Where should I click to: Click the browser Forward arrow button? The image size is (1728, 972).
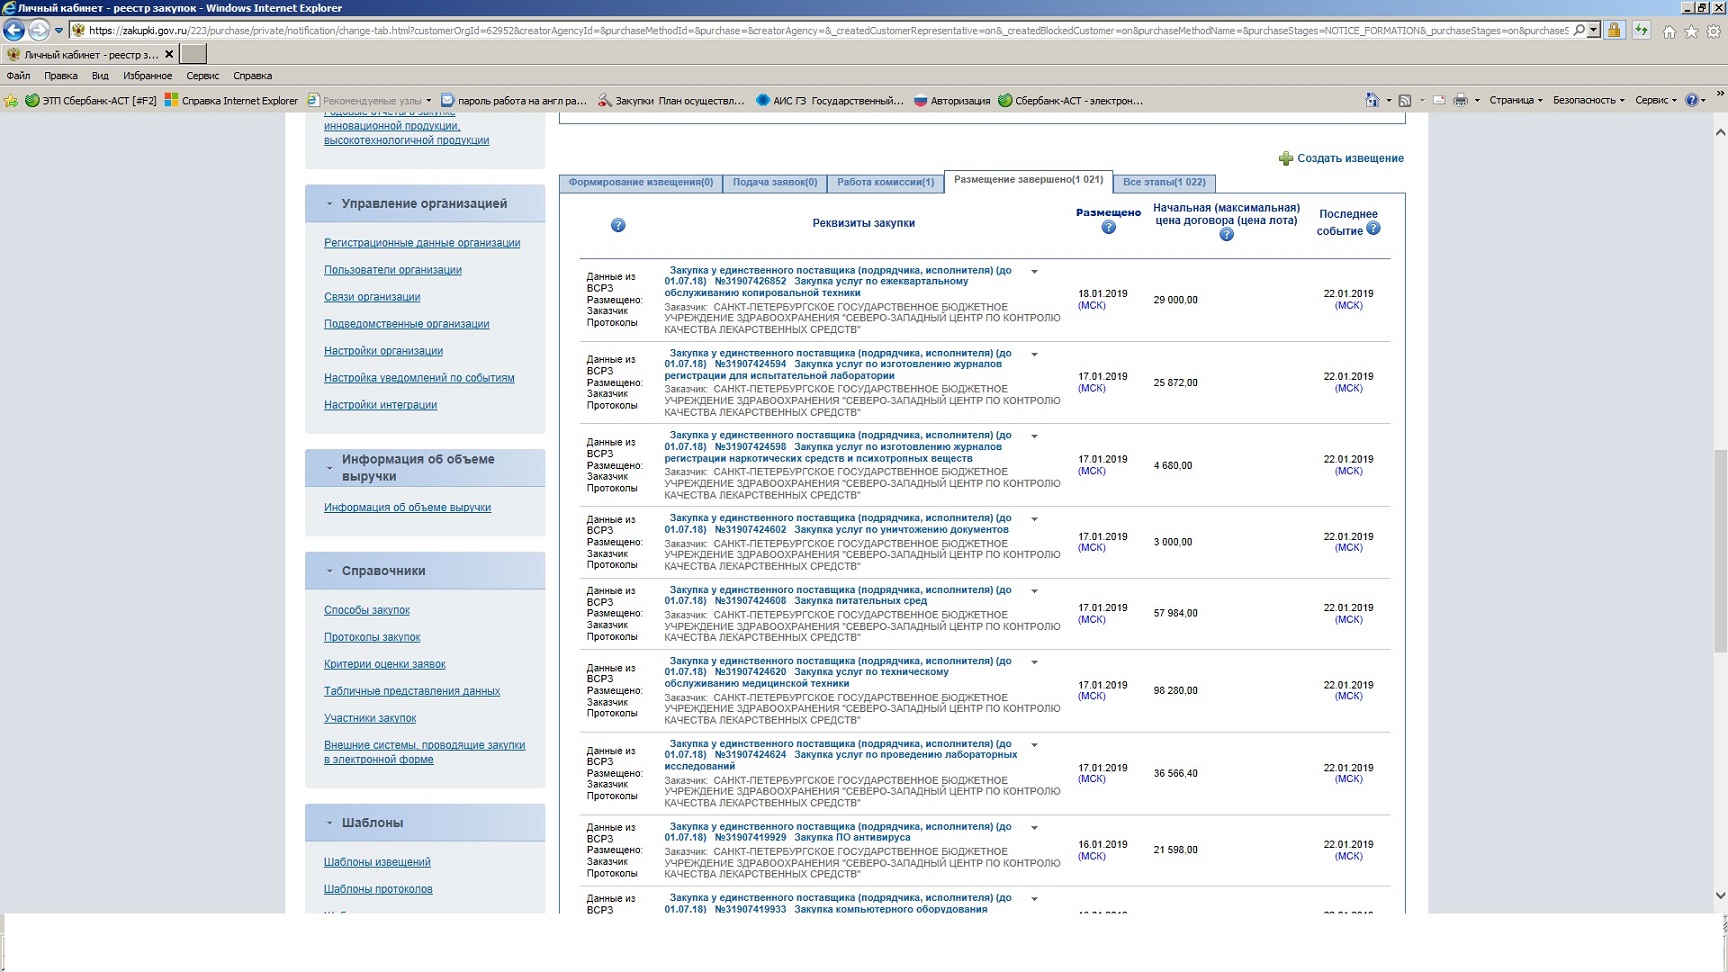[38, 30]
